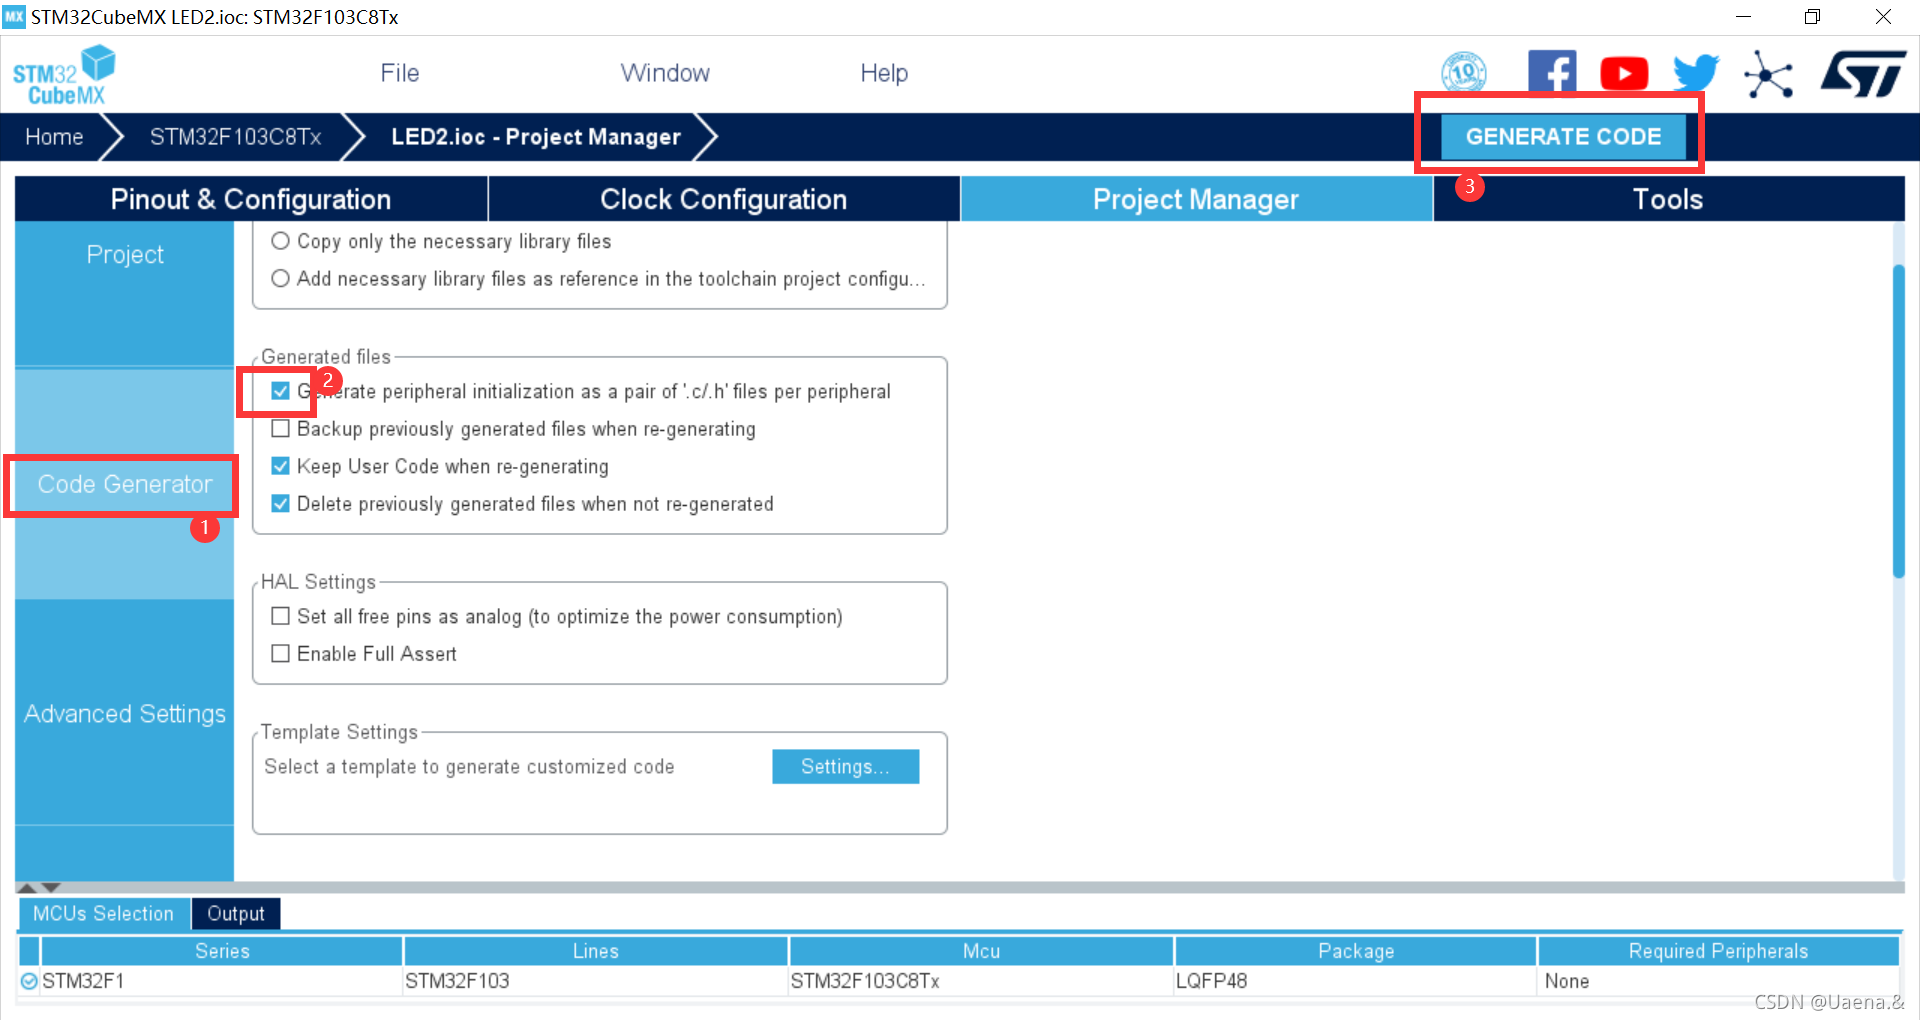Click the MX app icon in title bar
The width and height of the screenshot is (1920, 1020).
(14, 16)
